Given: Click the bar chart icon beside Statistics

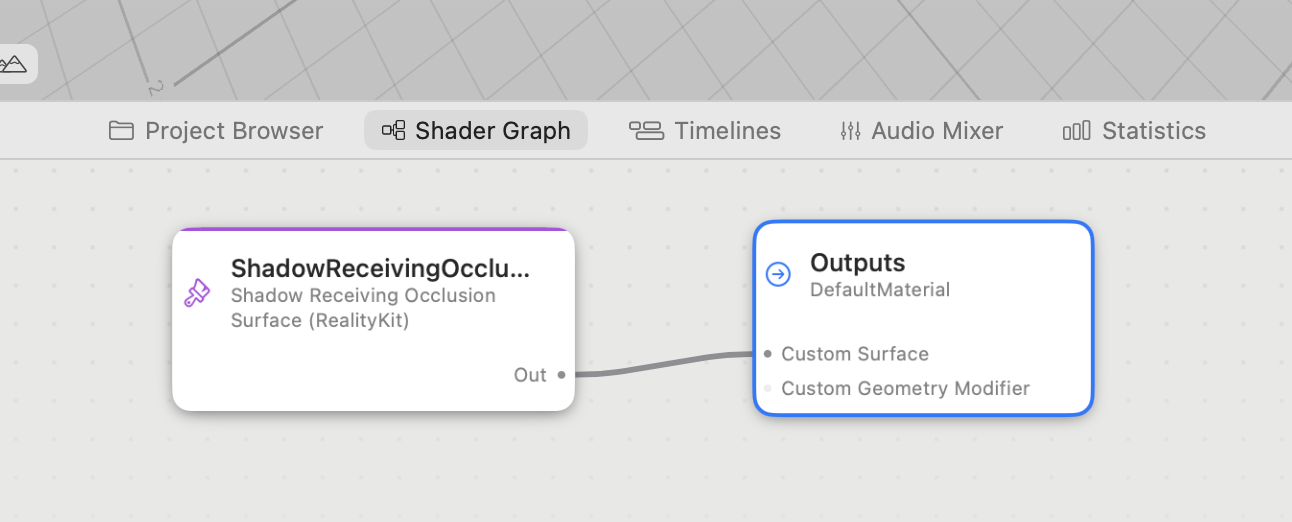Looking at the screenshot, I should (1076, 131).
